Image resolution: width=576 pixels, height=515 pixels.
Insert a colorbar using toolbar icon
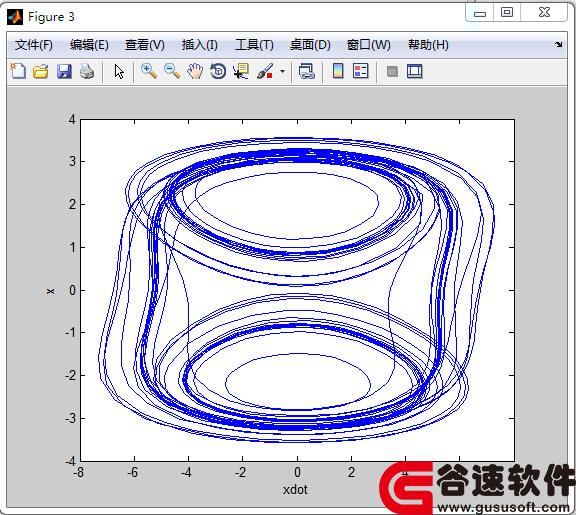click(338, 71)
